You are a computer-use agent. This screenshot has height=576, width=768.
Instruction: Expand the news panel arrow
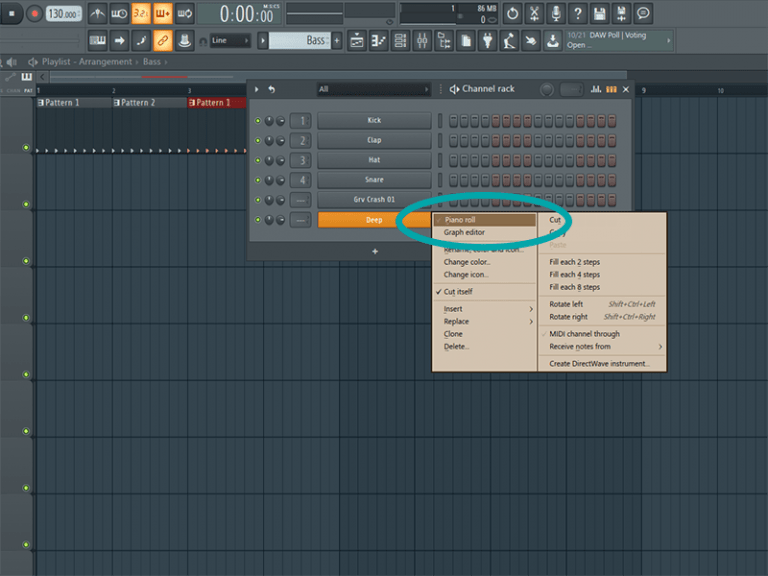pos(669,40)
